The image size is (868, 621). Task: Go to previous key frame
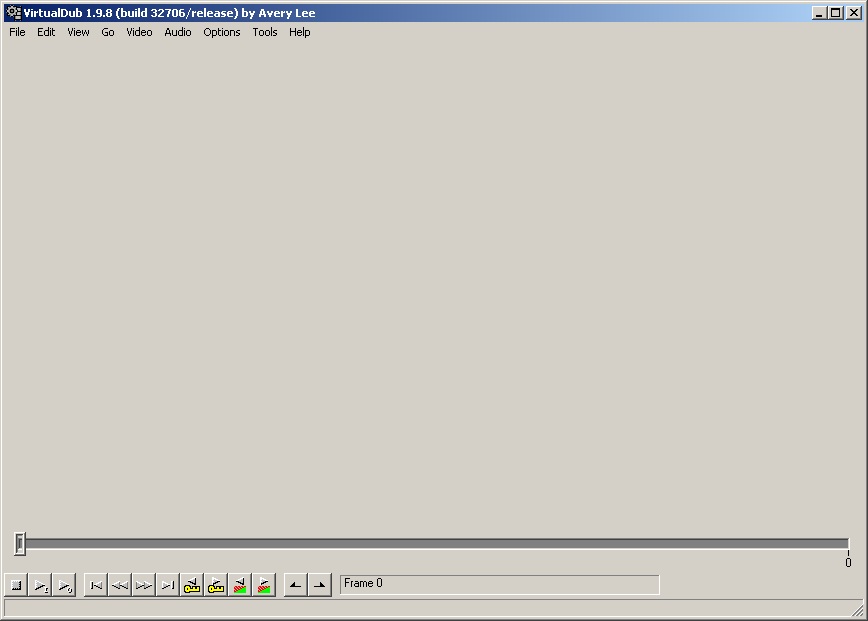tap(192, 585)
